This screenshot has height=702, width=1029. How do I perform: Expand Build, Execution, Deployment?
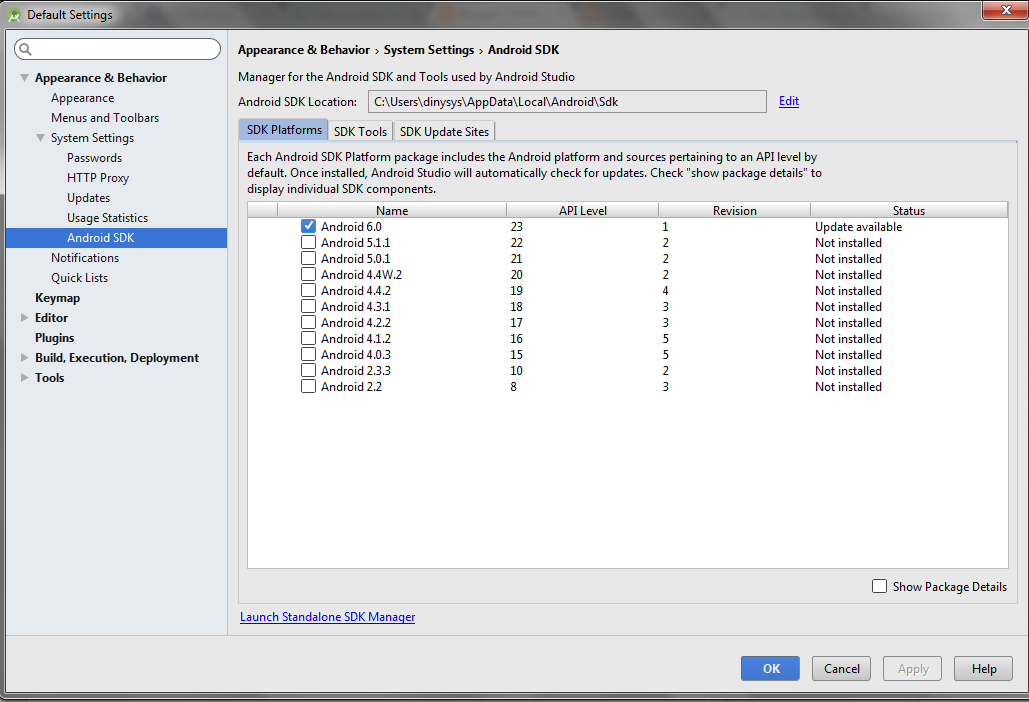[x=24, y=357]
